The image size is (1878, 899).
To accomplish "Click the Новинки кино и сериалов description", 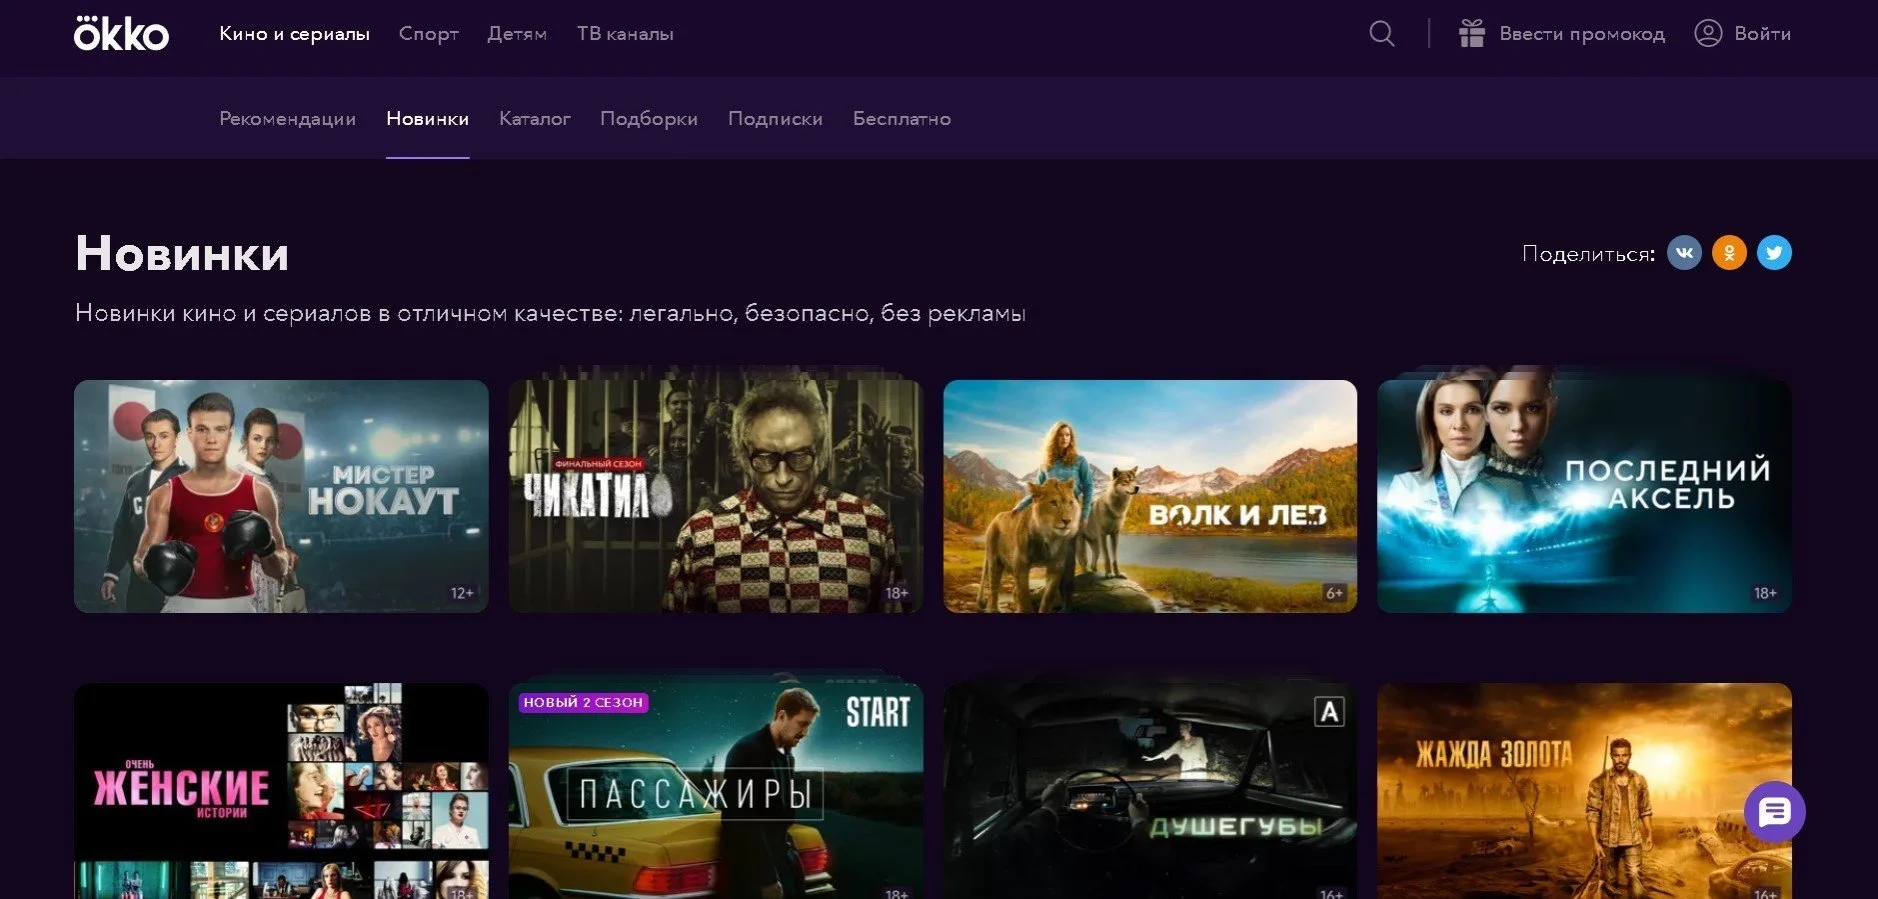I will [550, 313].
